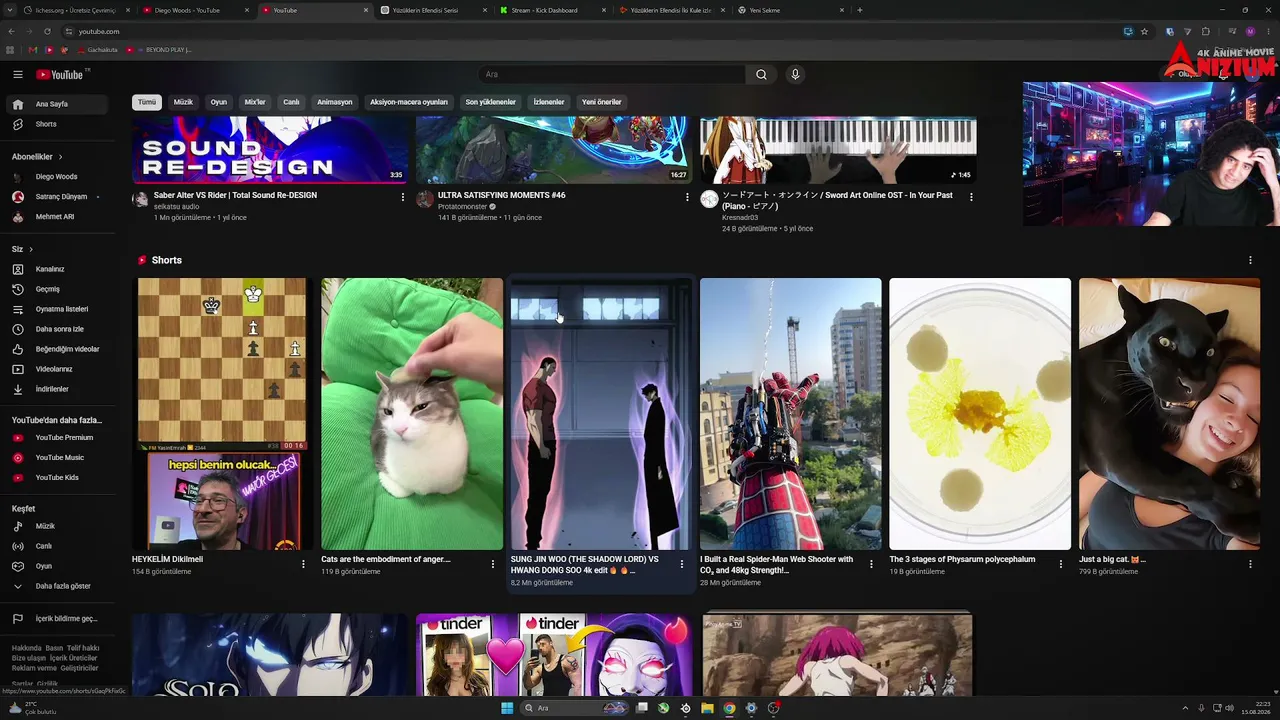Open YouTube Premium link

coord(60,437)
